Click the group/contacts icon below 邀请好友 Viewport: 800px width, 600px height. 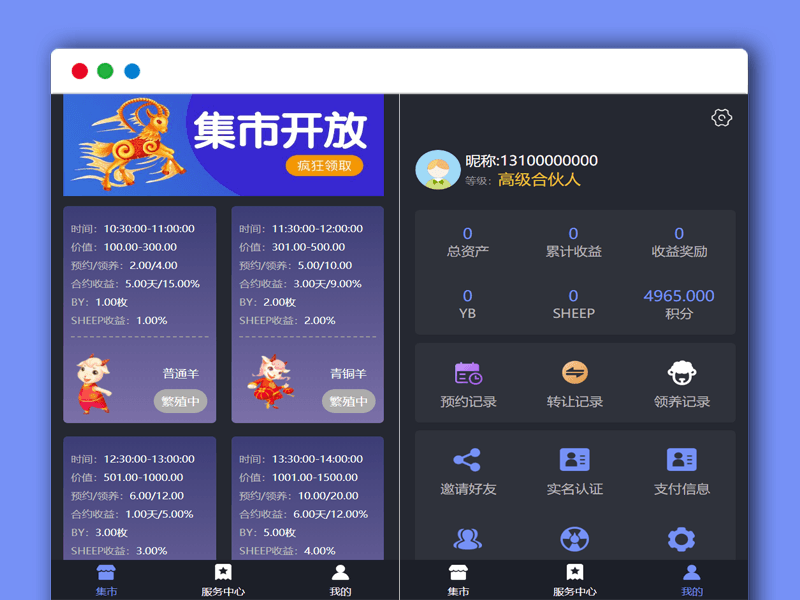467,538
